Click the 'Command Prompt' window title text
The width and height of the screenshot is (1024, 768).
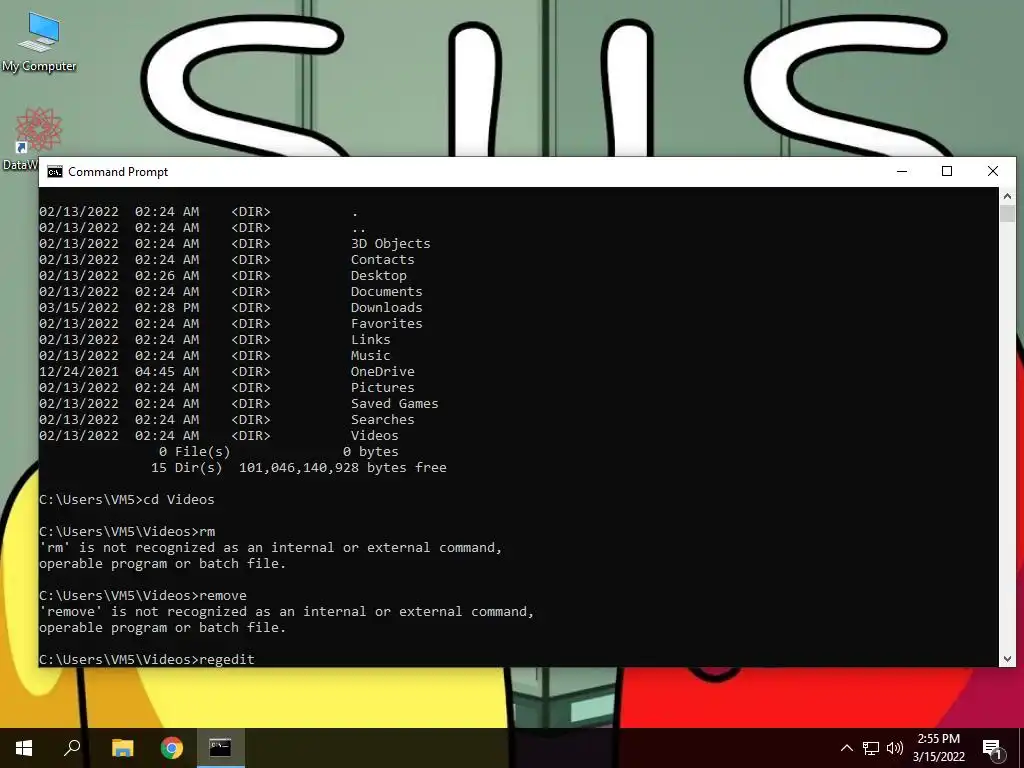click(x=118, y=172)
